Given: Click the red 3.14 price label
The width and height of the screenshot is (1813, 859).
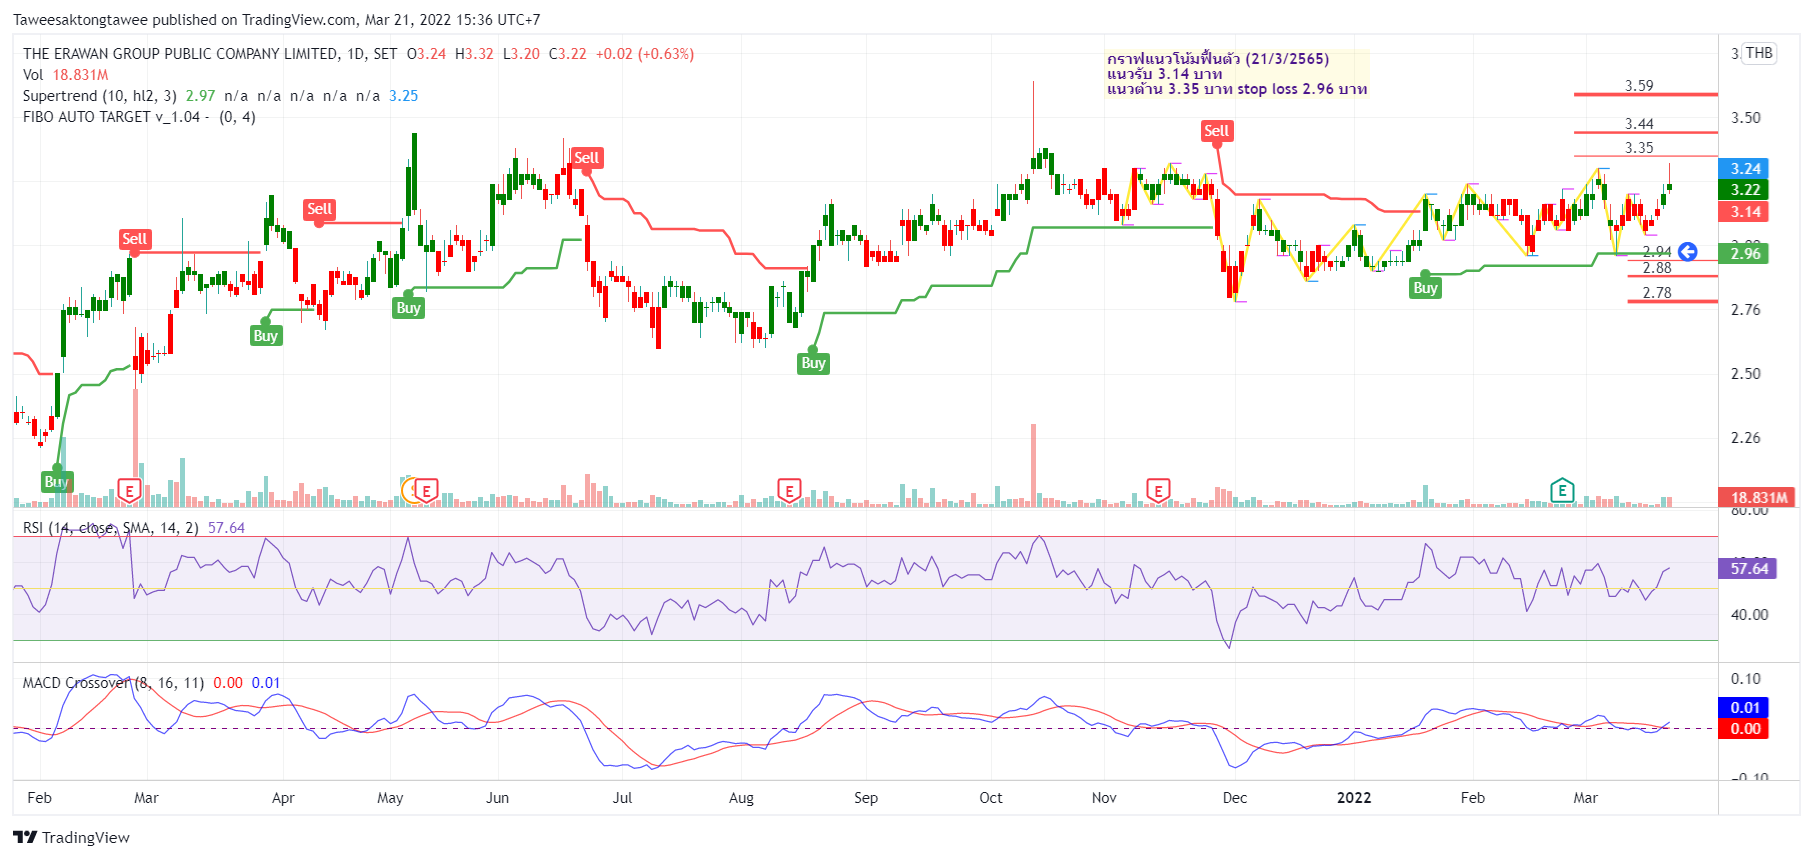Looking at the screenshot, I should click(x=1744, y=212).
